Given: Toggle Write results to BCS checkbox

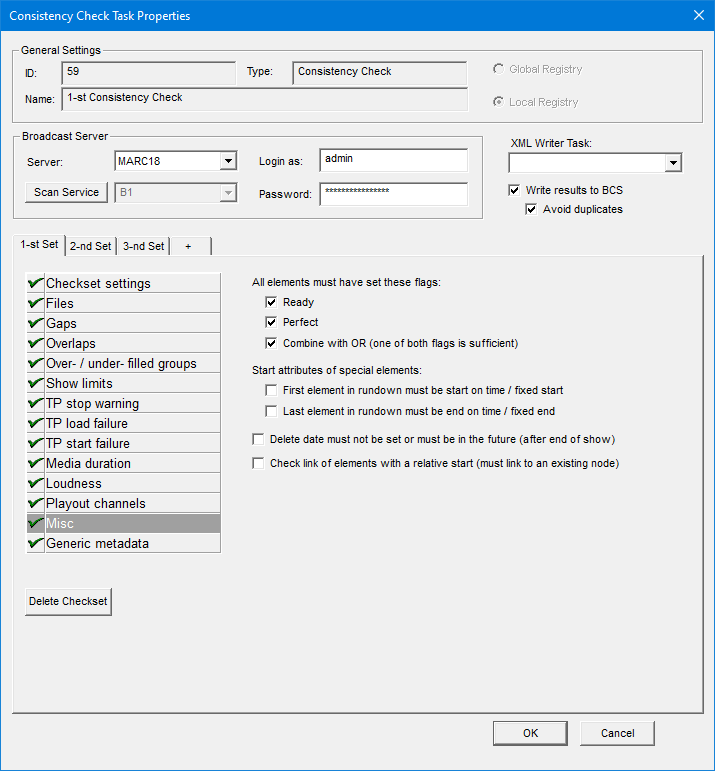Looking at the screenshot, I should pyautogui.click(x=515, y=190).
